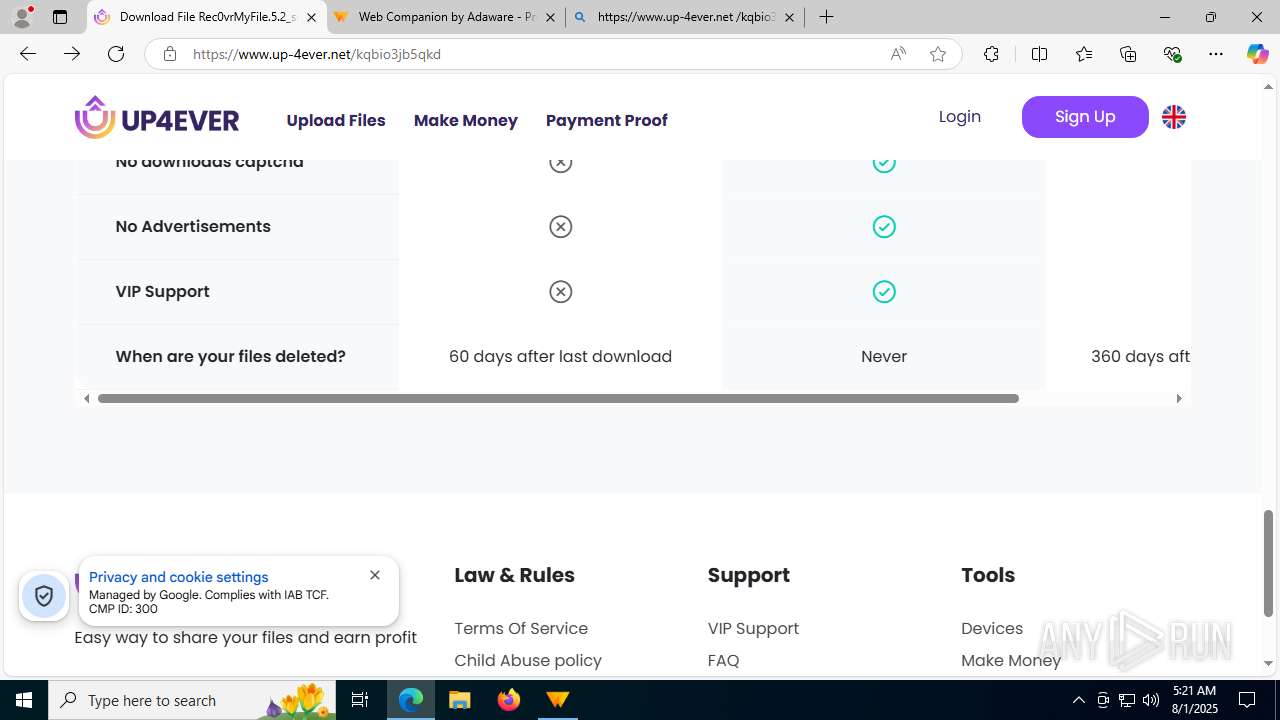Image resolution: width=1280 pixels, height=720 pixels.
Task: Open FAQ footer link
Action: pos(724,660)
